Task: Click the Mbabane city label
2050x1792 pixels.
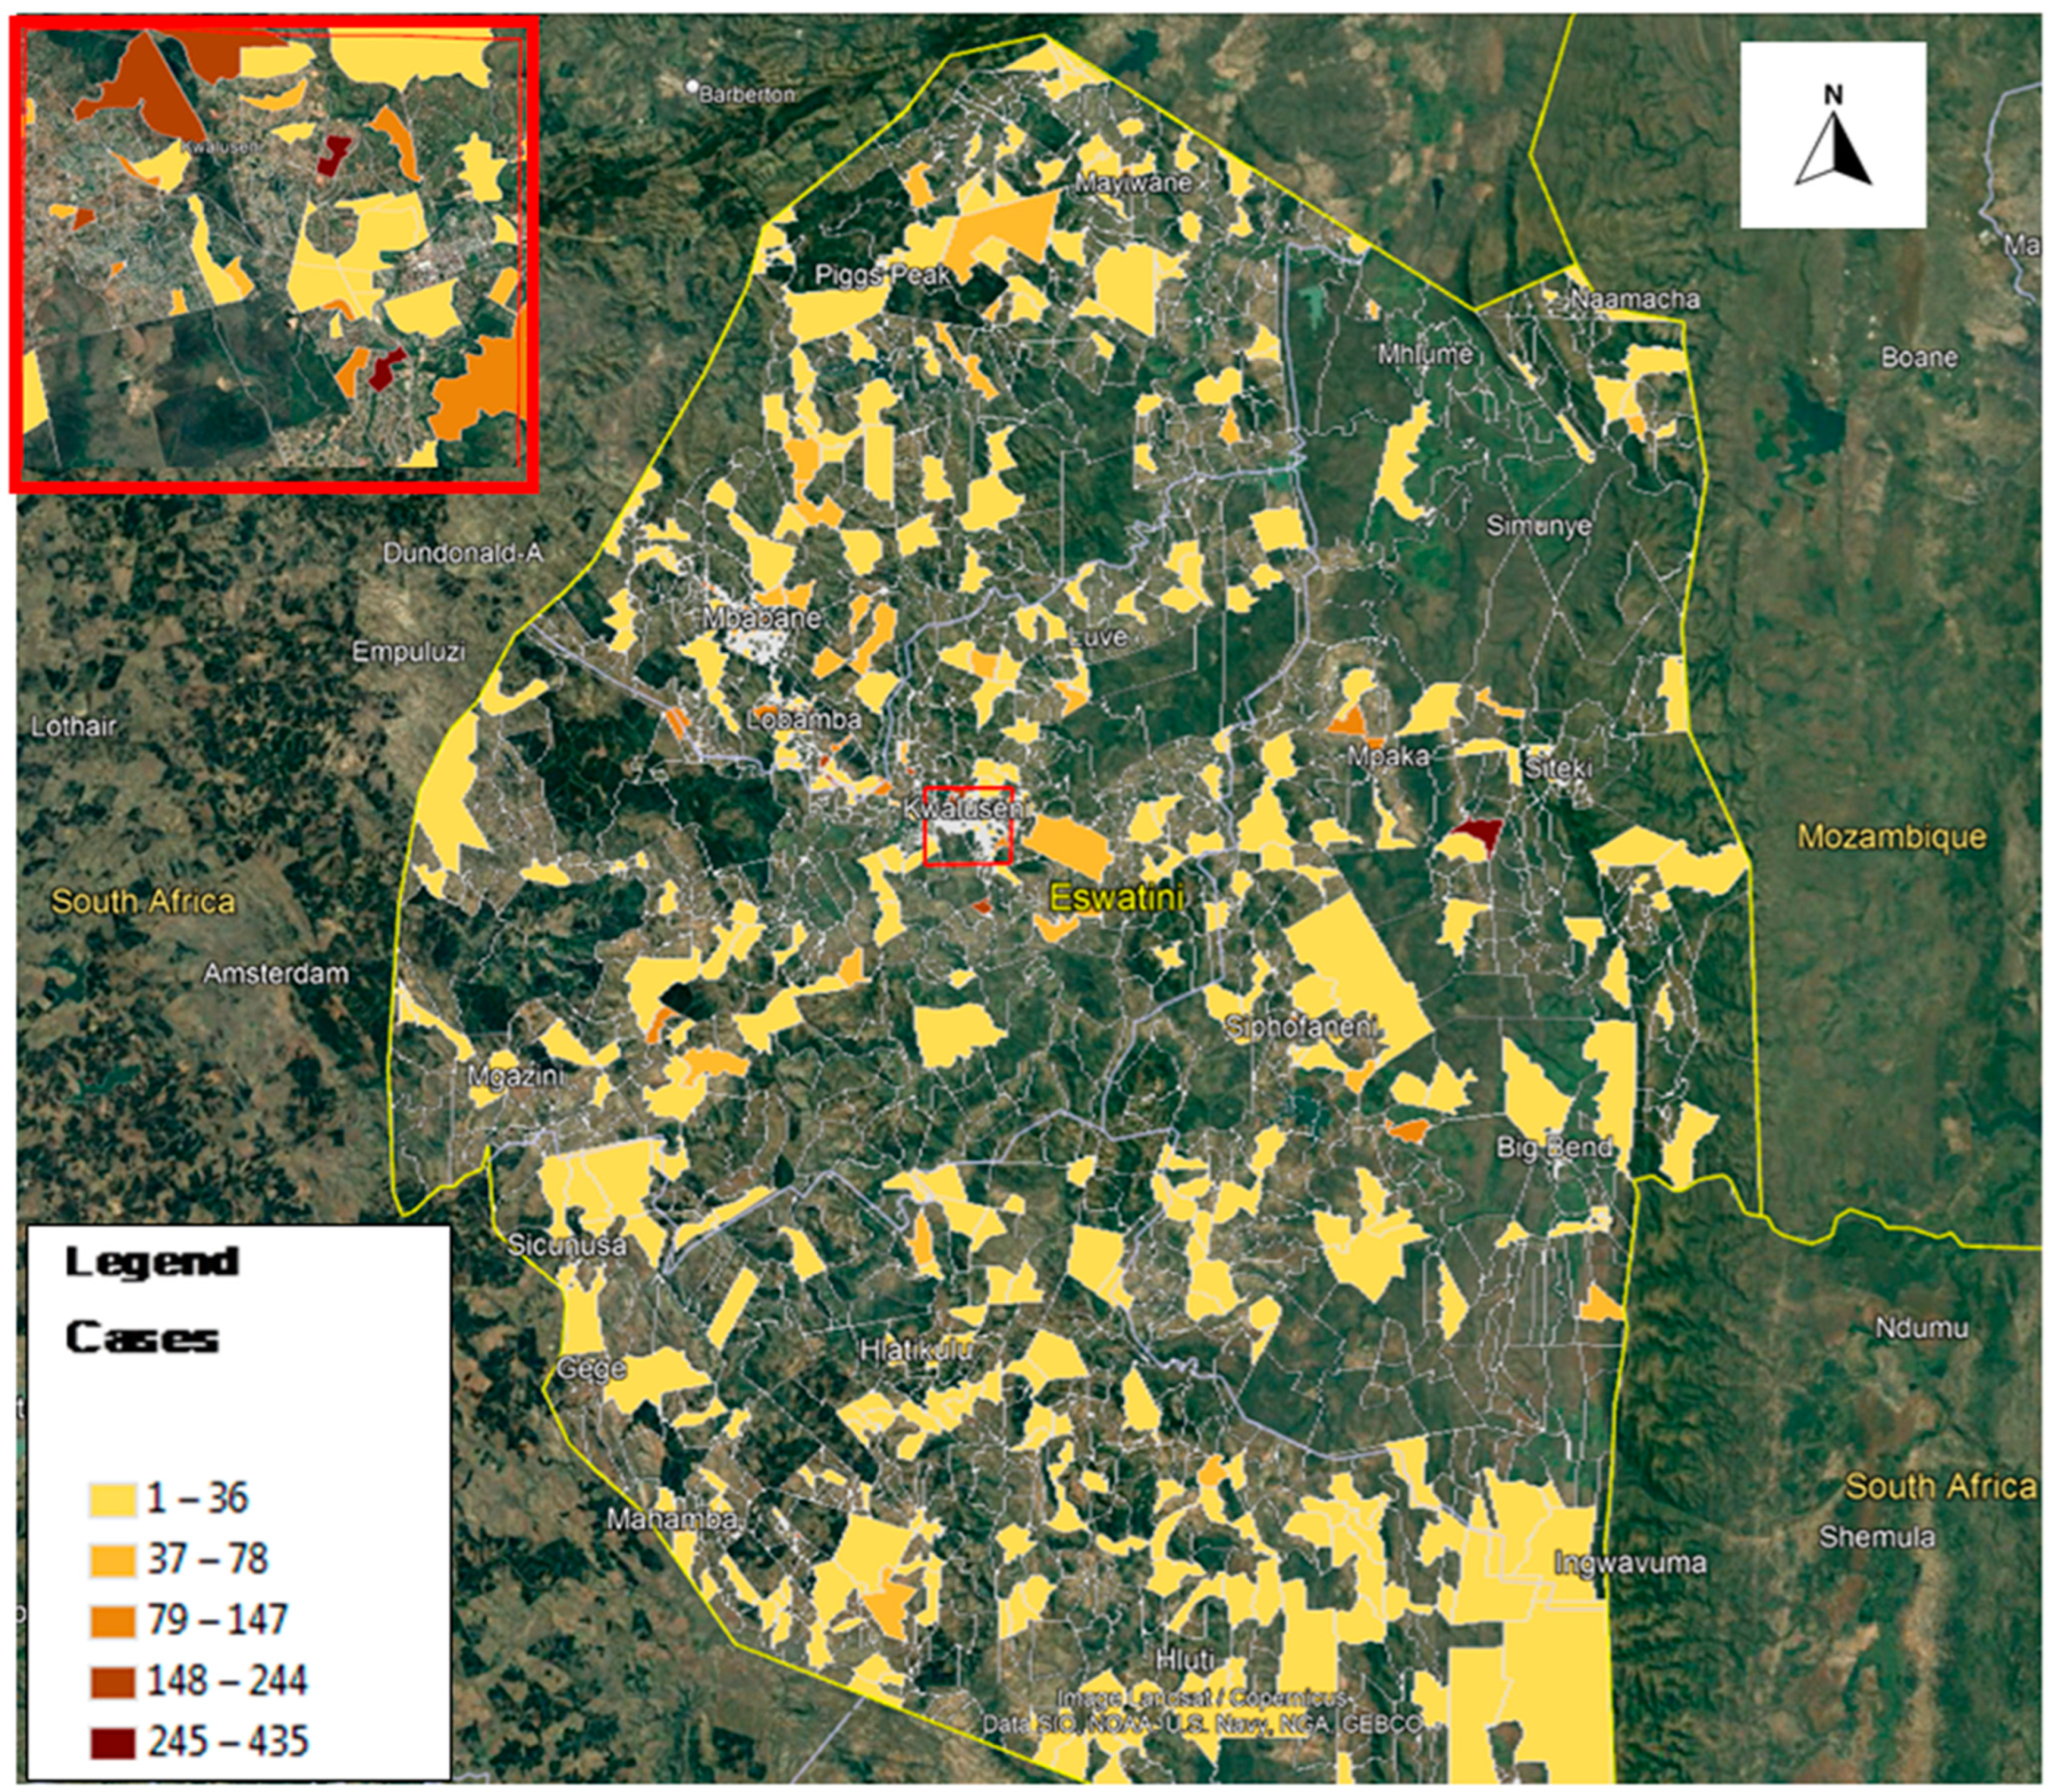Action: [760, 618]
